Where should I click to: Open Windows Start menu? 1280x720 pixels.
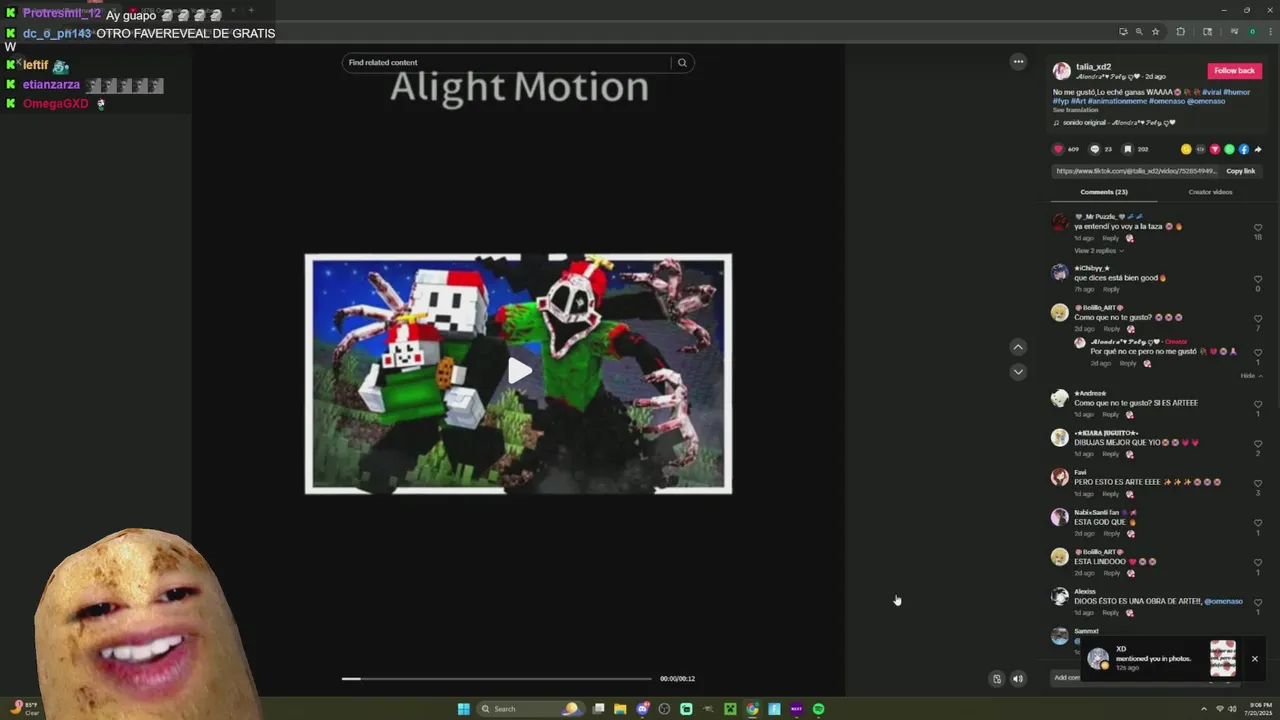pos(463,709)
